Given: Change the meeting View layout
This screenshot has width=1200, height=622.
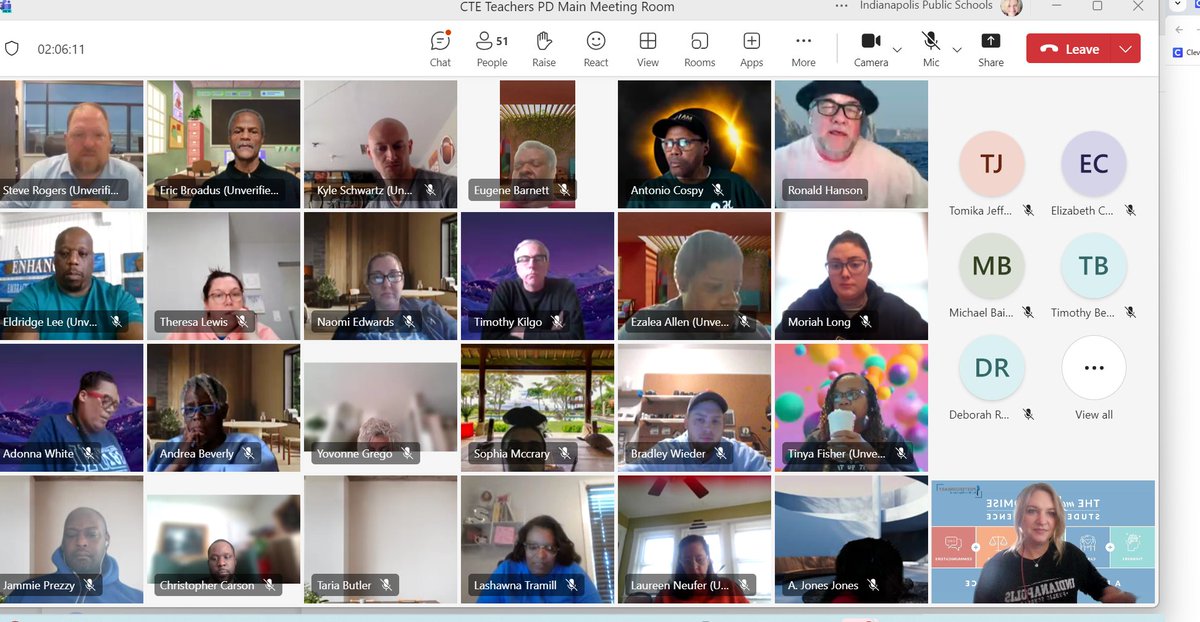Looking at the screenshot, I should coord(648,48).
